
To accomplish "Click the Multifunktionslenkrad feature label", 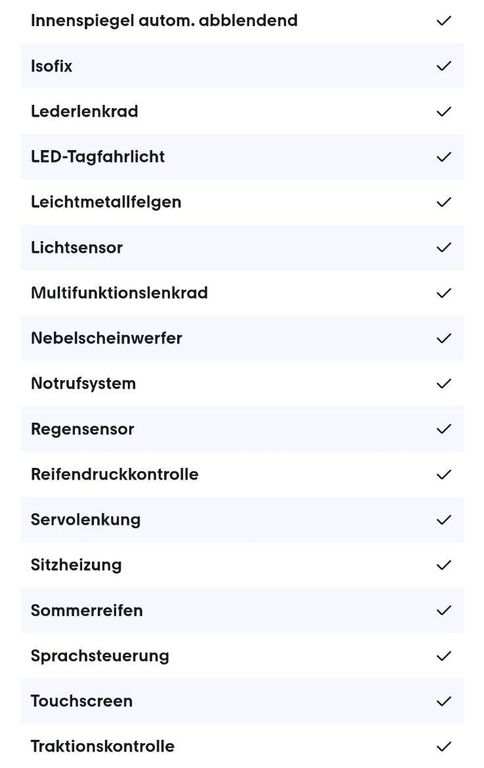I will tap(119, 293).
